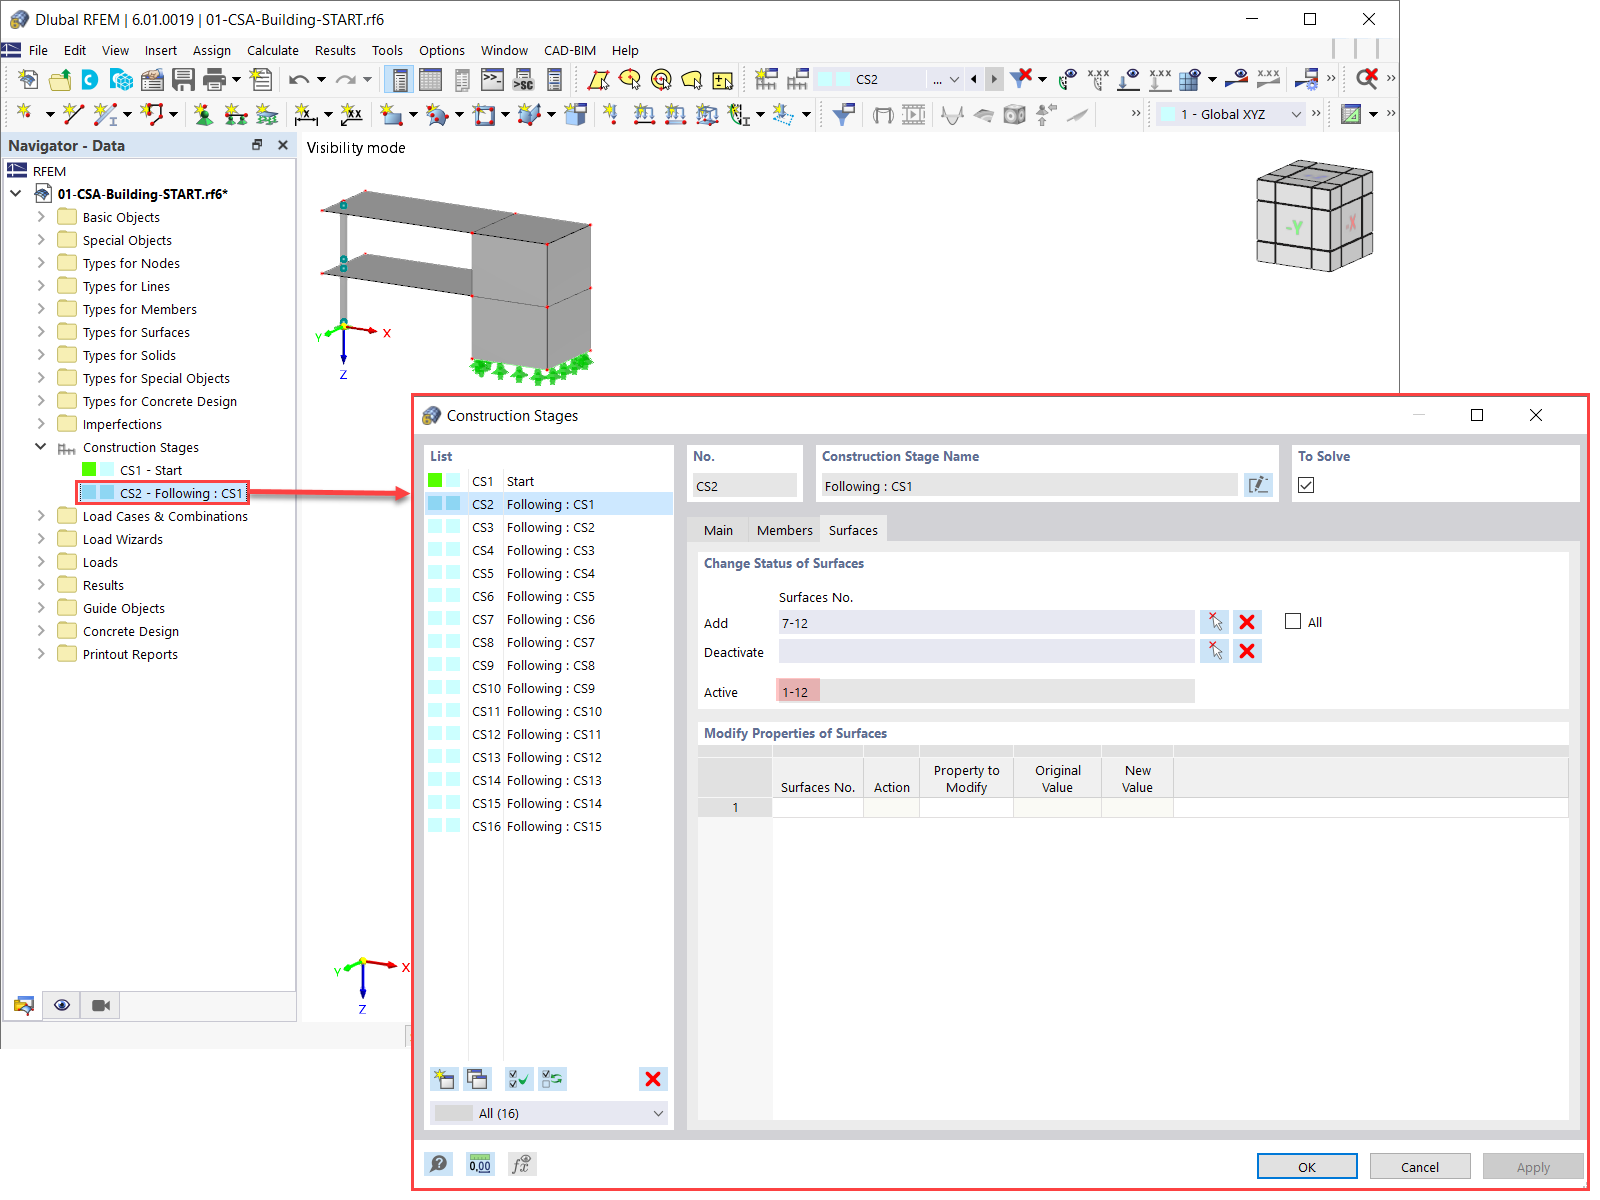Click the funnel filter icon in second toolbar
This screenshot has height=1200, width=1600.
843,114
